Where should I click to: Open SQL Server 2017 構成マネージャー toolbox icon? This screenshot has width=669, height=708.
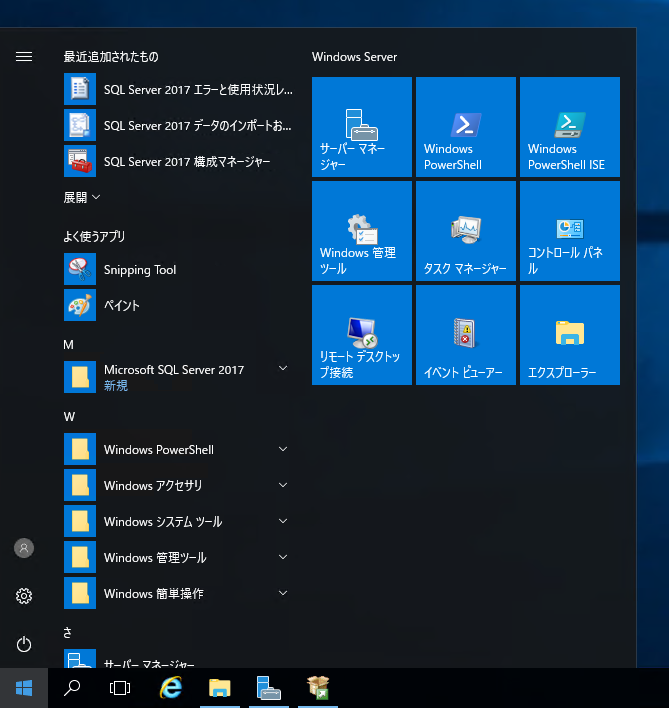click(80, 161)
